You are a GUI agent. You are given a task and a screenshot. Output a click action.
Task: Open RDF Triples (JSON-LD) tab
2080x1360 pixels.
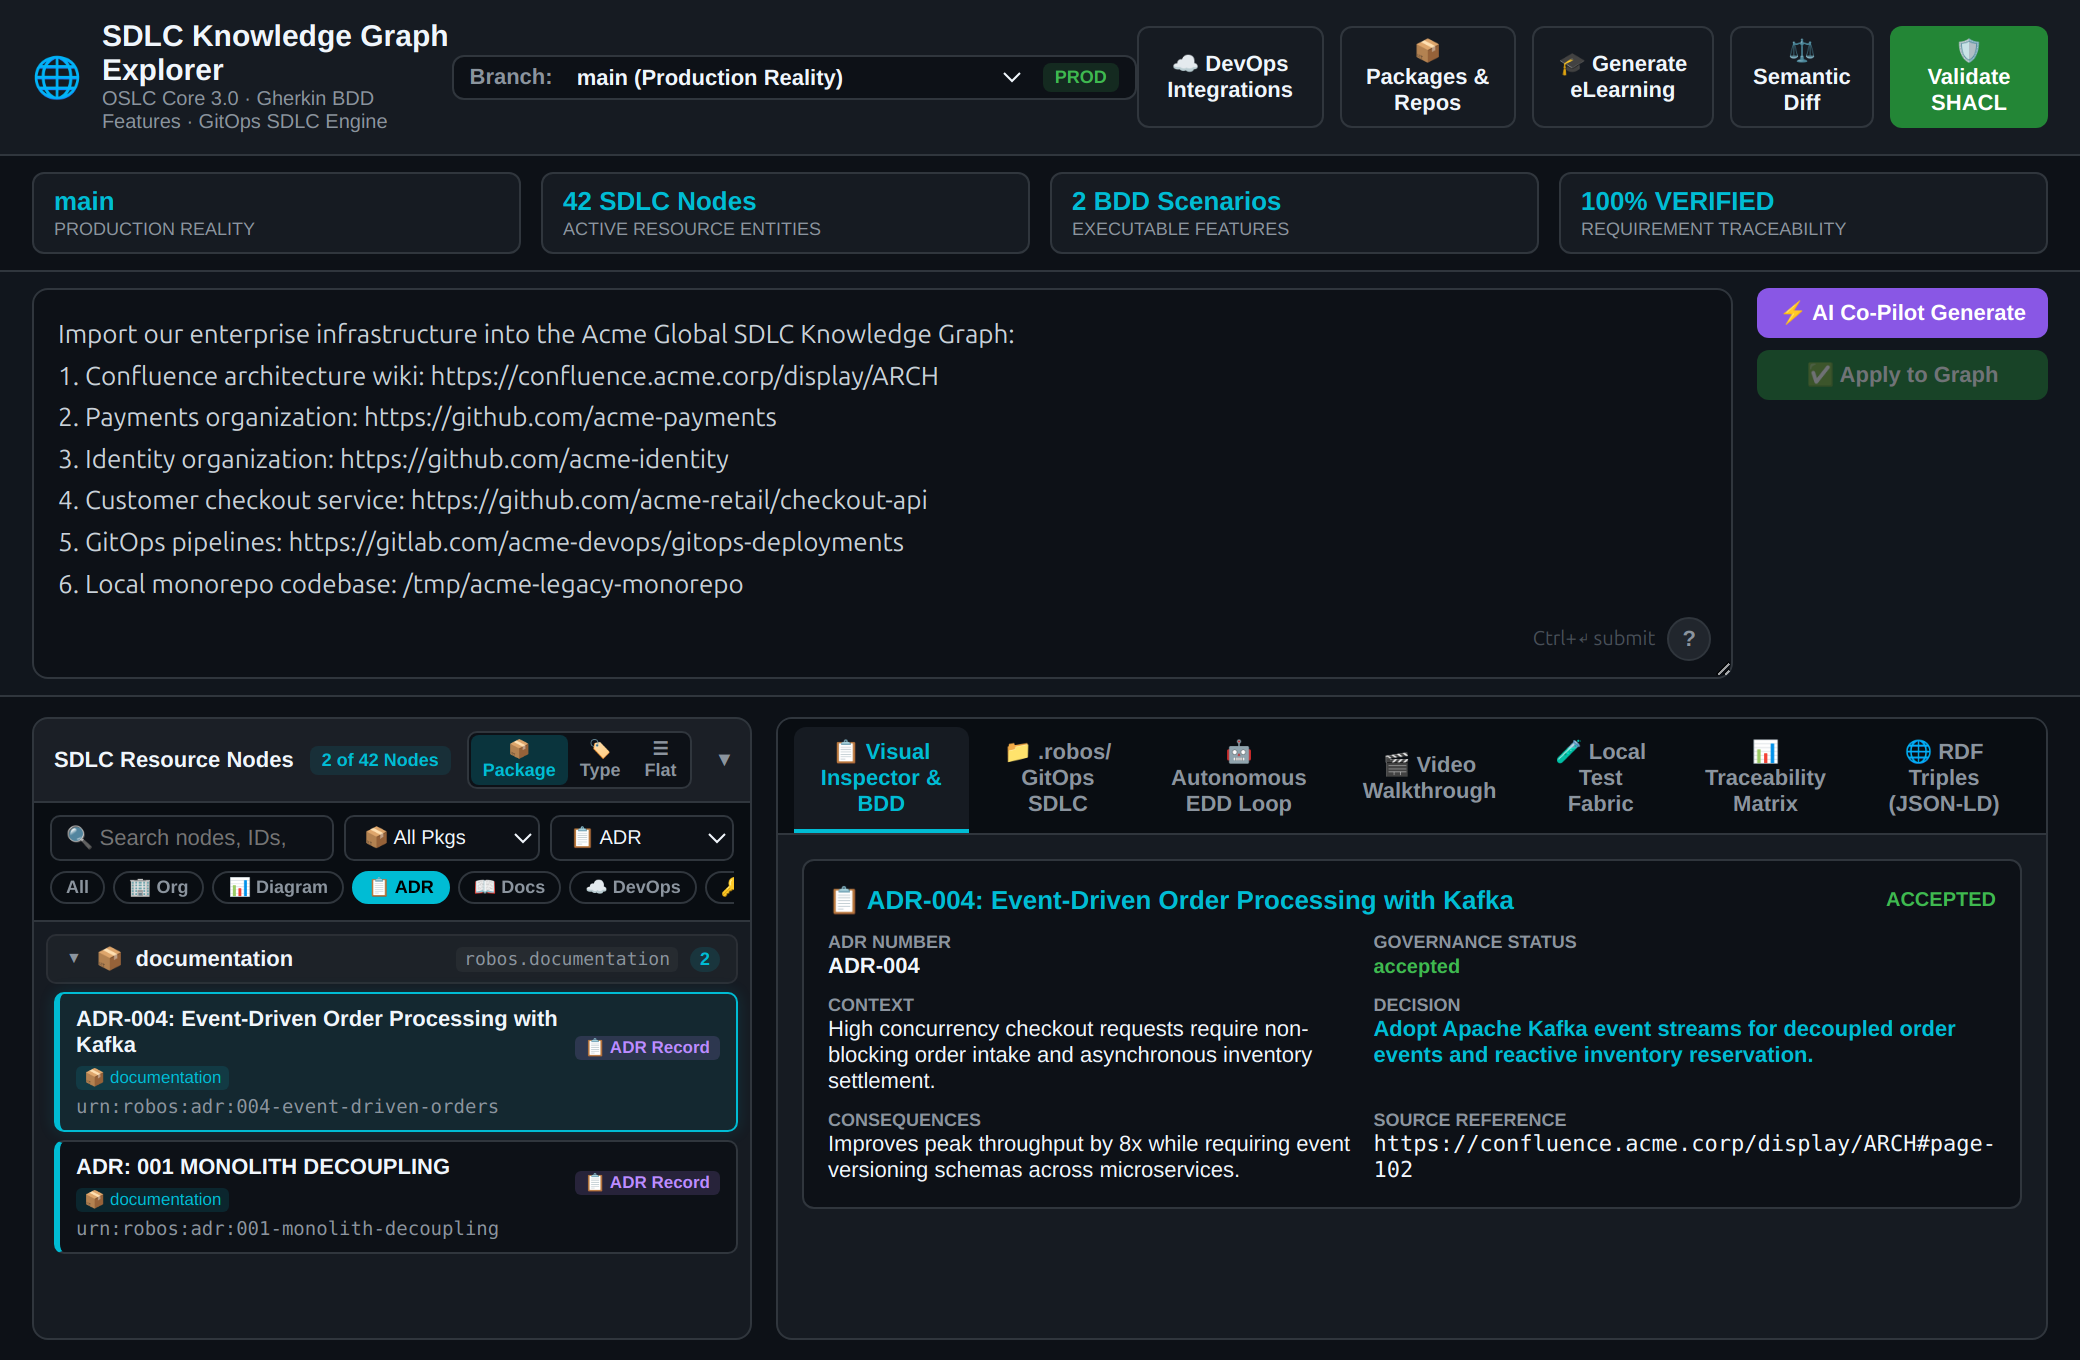tap(1943, 778)
